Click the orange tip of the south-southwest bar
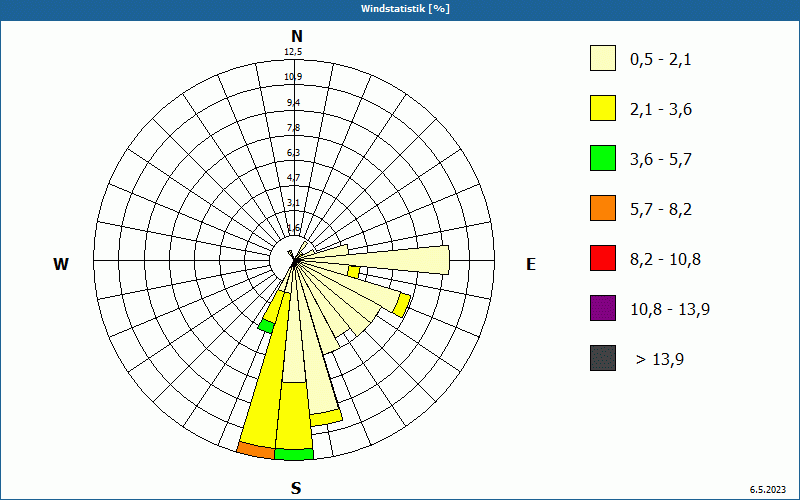Image resolution: width=800 pixels, height=500 pixels. (x=256, y=451)
